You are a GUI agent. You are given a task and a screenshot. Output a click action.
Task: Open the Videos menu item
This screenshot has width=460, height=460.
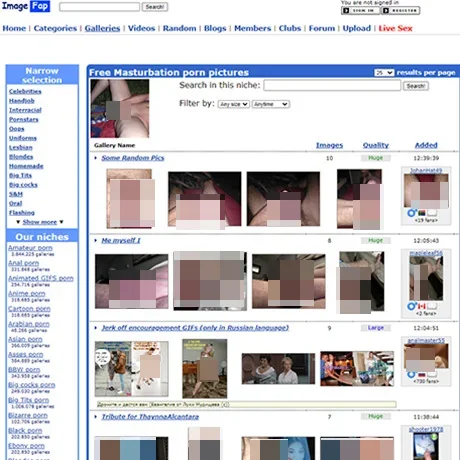[x=142, y=28]
